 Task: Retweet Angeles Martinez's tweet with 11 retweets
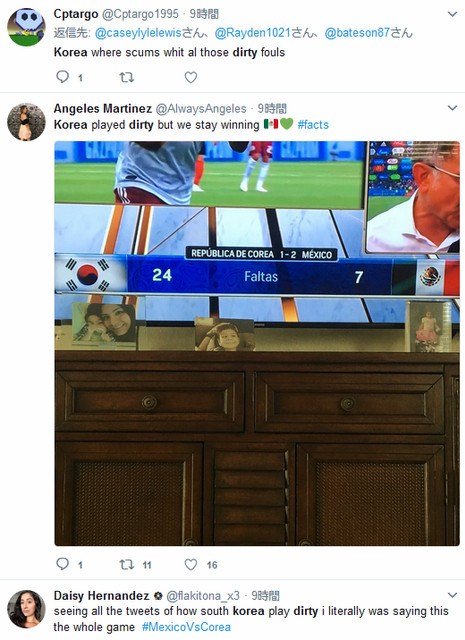pos(127,564)
